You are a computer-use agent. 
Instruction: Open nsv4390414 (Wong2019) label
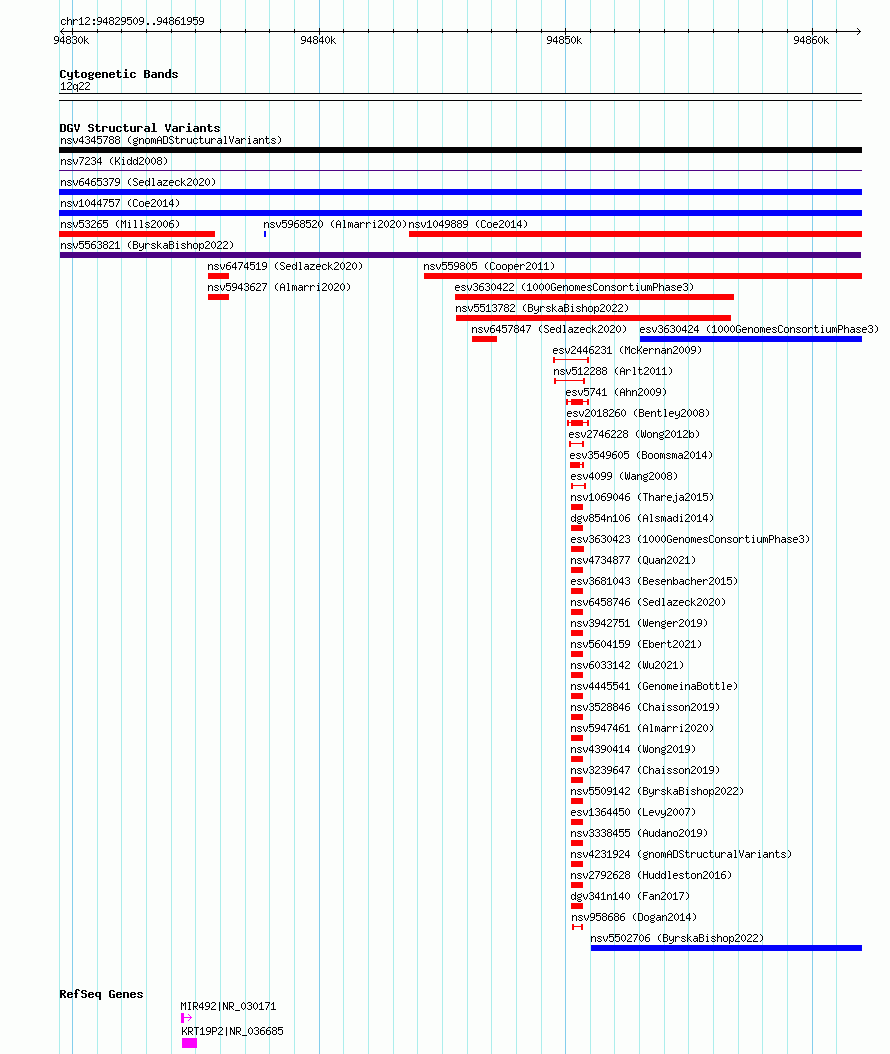point(633,749)
